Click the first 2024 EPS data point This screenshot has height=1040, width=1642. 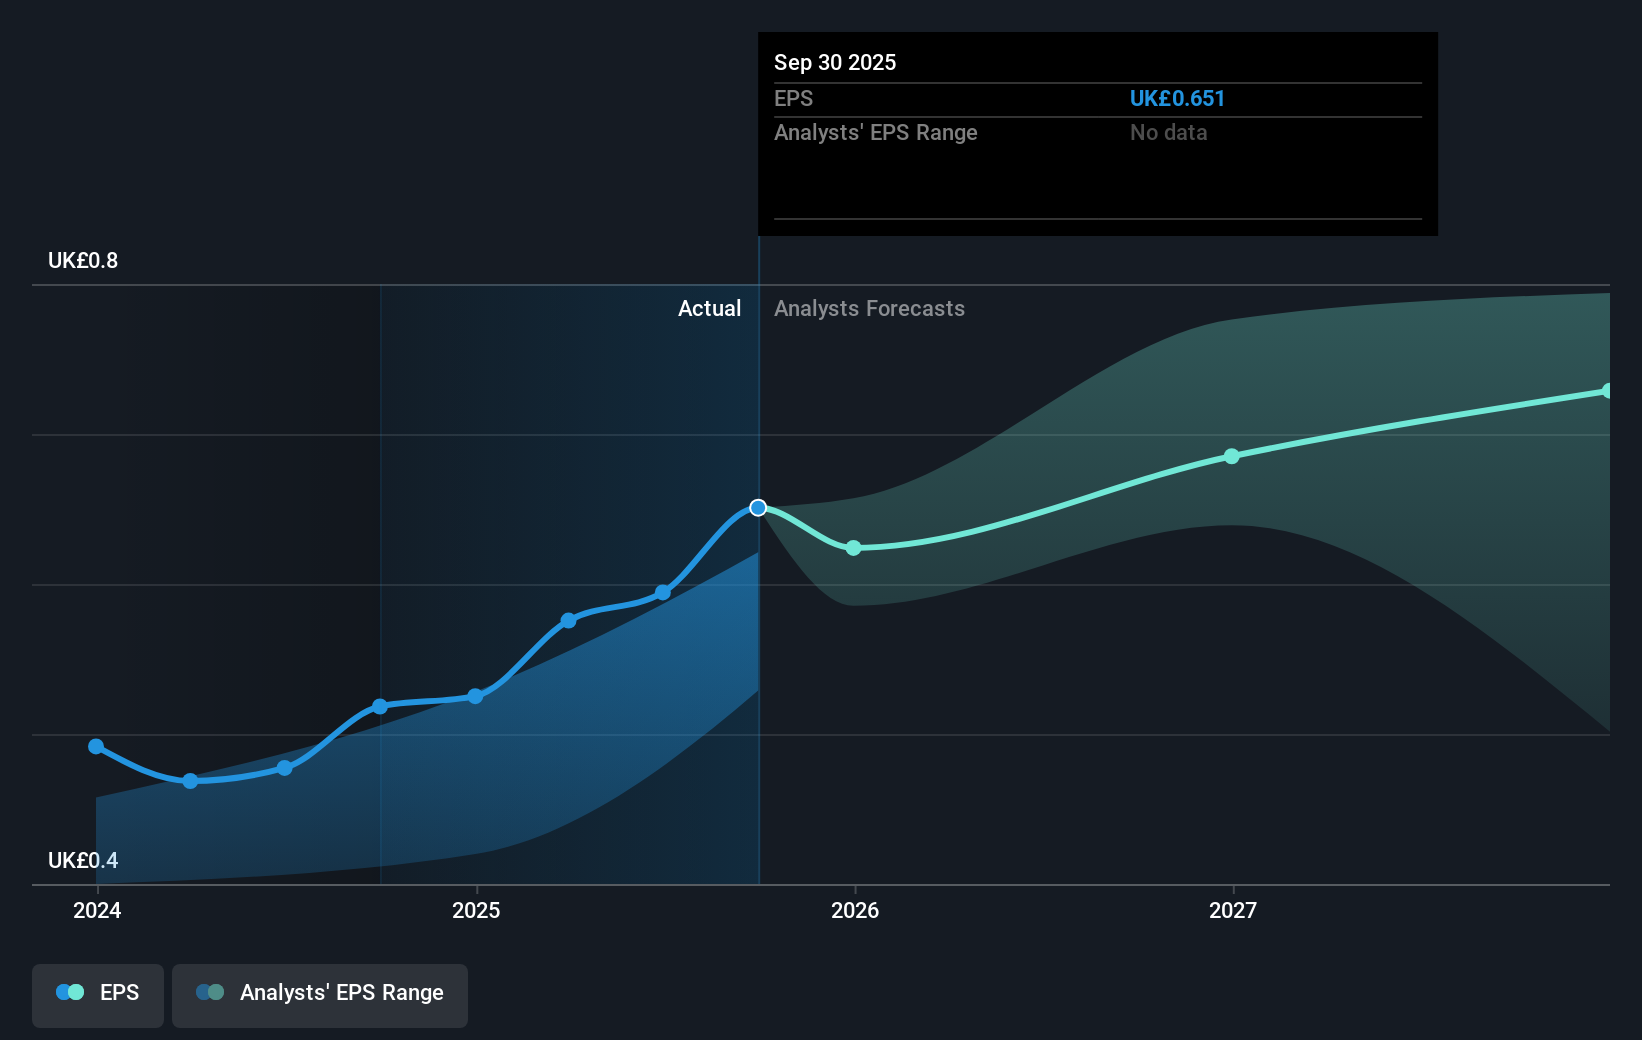point(96,745)
